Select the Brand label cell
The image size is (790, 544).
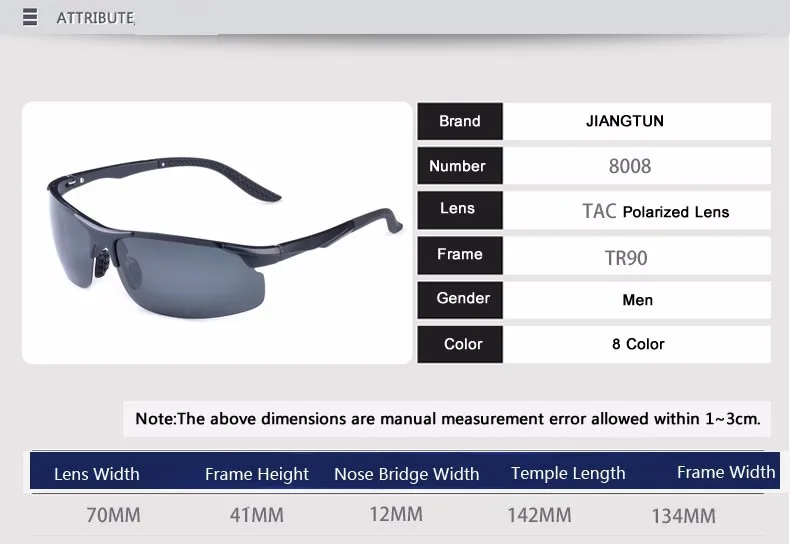459,121
